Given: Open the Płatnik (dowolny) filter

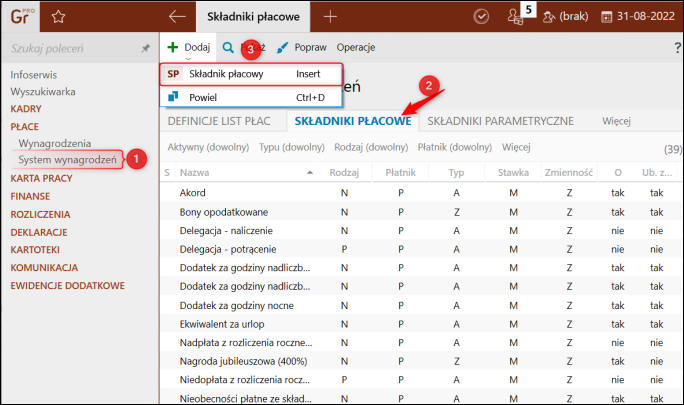Looking at the screenshot, I should click(x=455, y=147).
